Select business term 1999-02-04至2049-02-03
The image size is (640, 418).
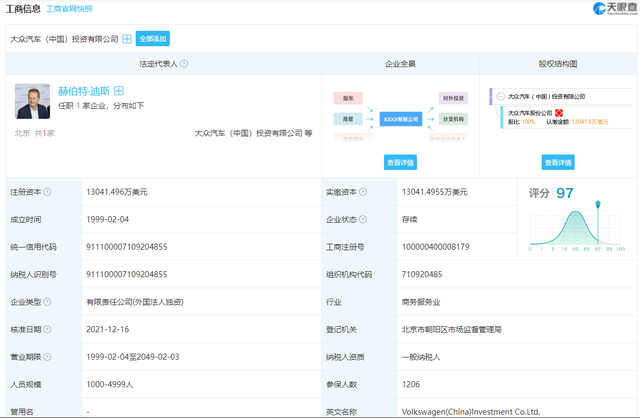pyautogui.click(x=133, y=357)
